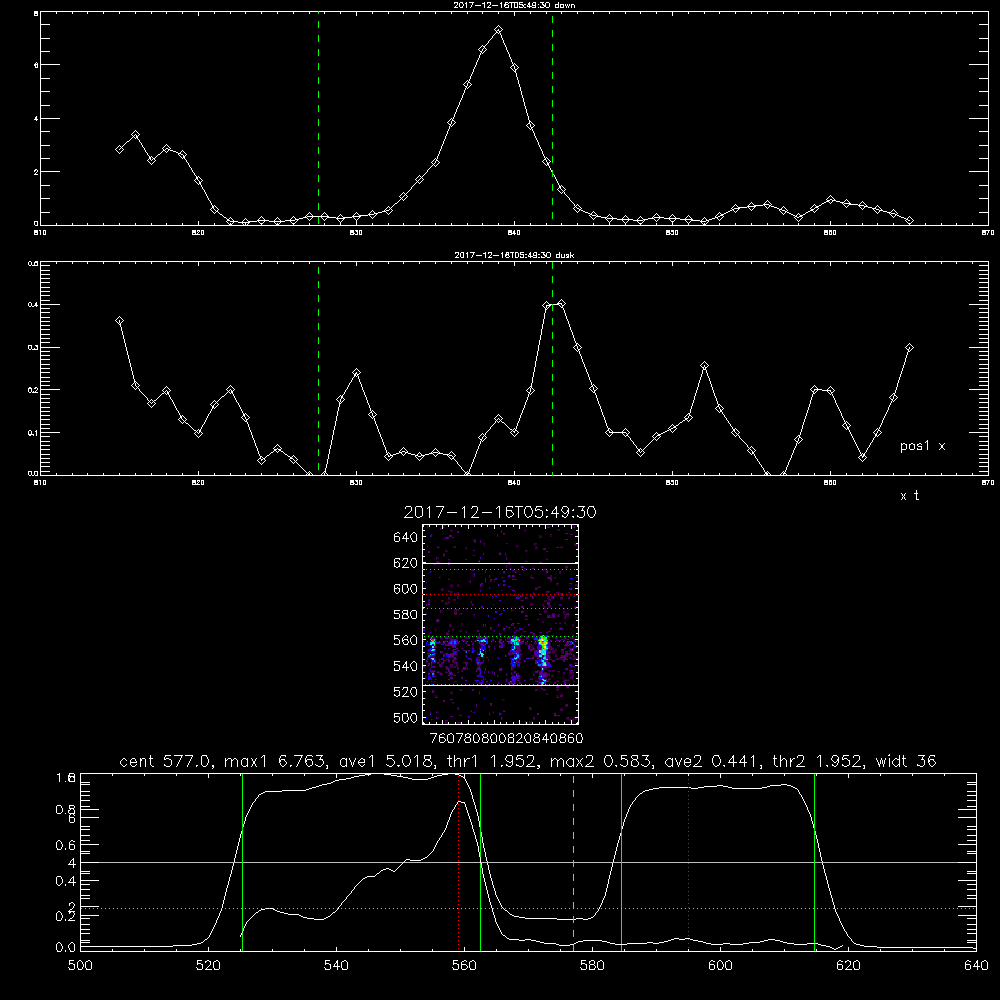
Task: Open the colored spectrogram image
Action: [500, 624]
